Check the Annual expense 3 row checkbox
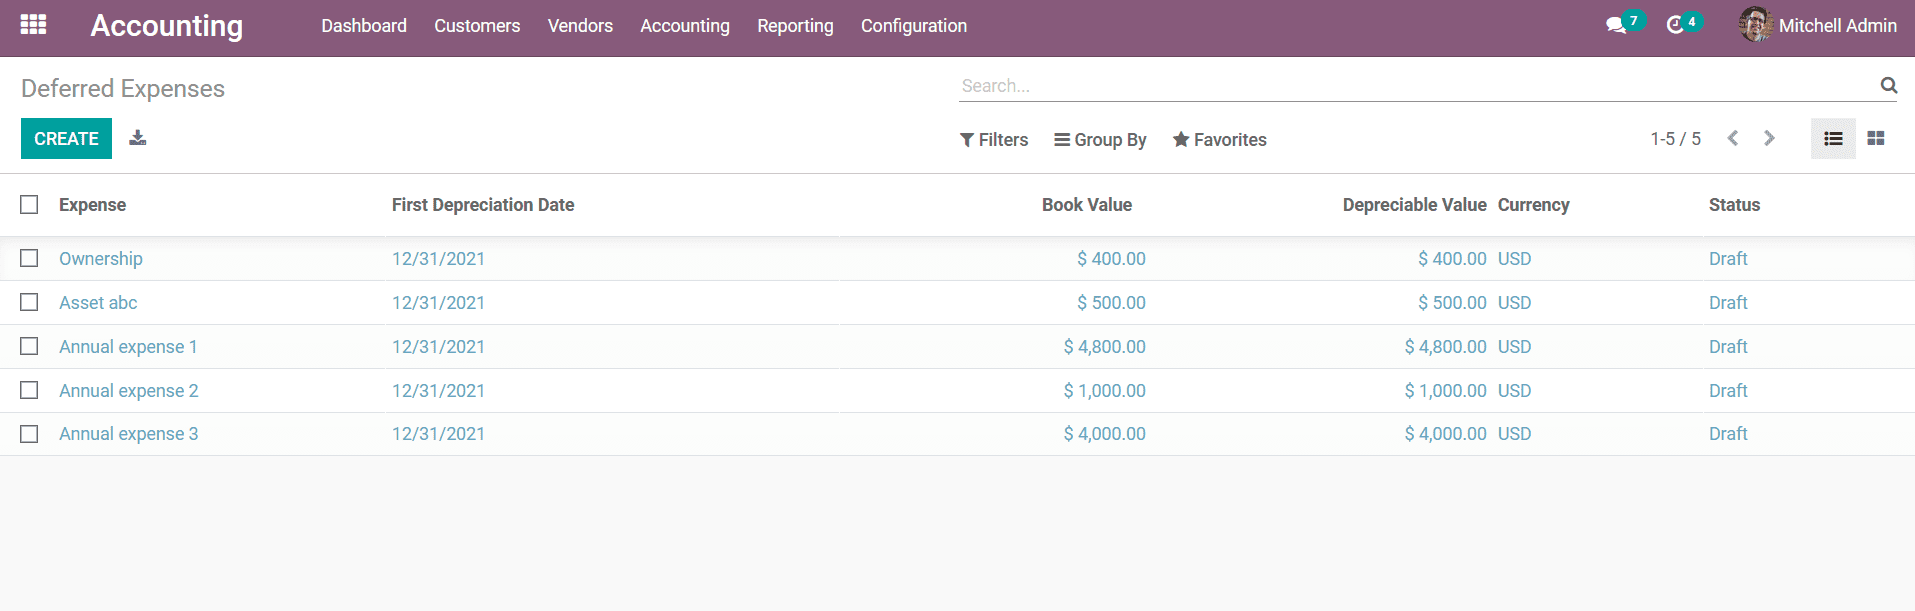The width and height of the screenshot is (1915, 611). point(29,434)
